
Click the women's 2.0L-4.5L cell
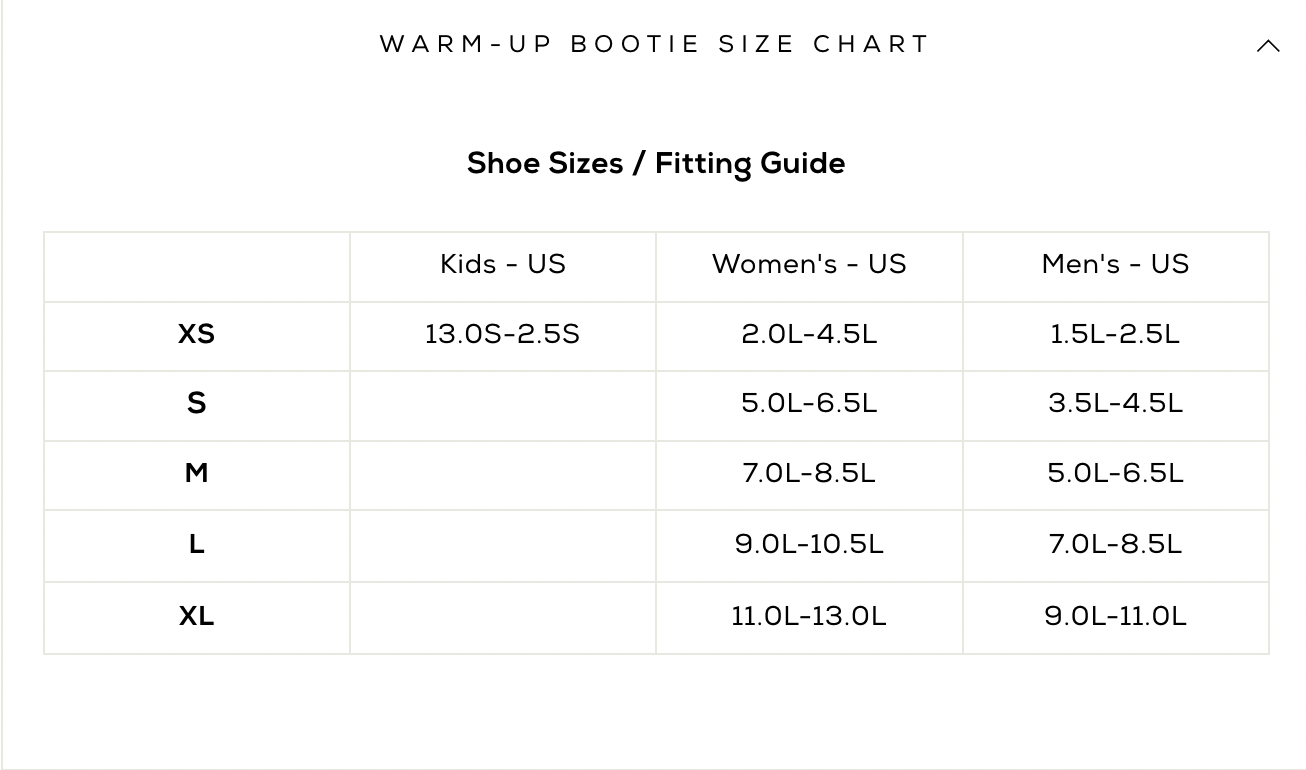click(x=809, y=334)
